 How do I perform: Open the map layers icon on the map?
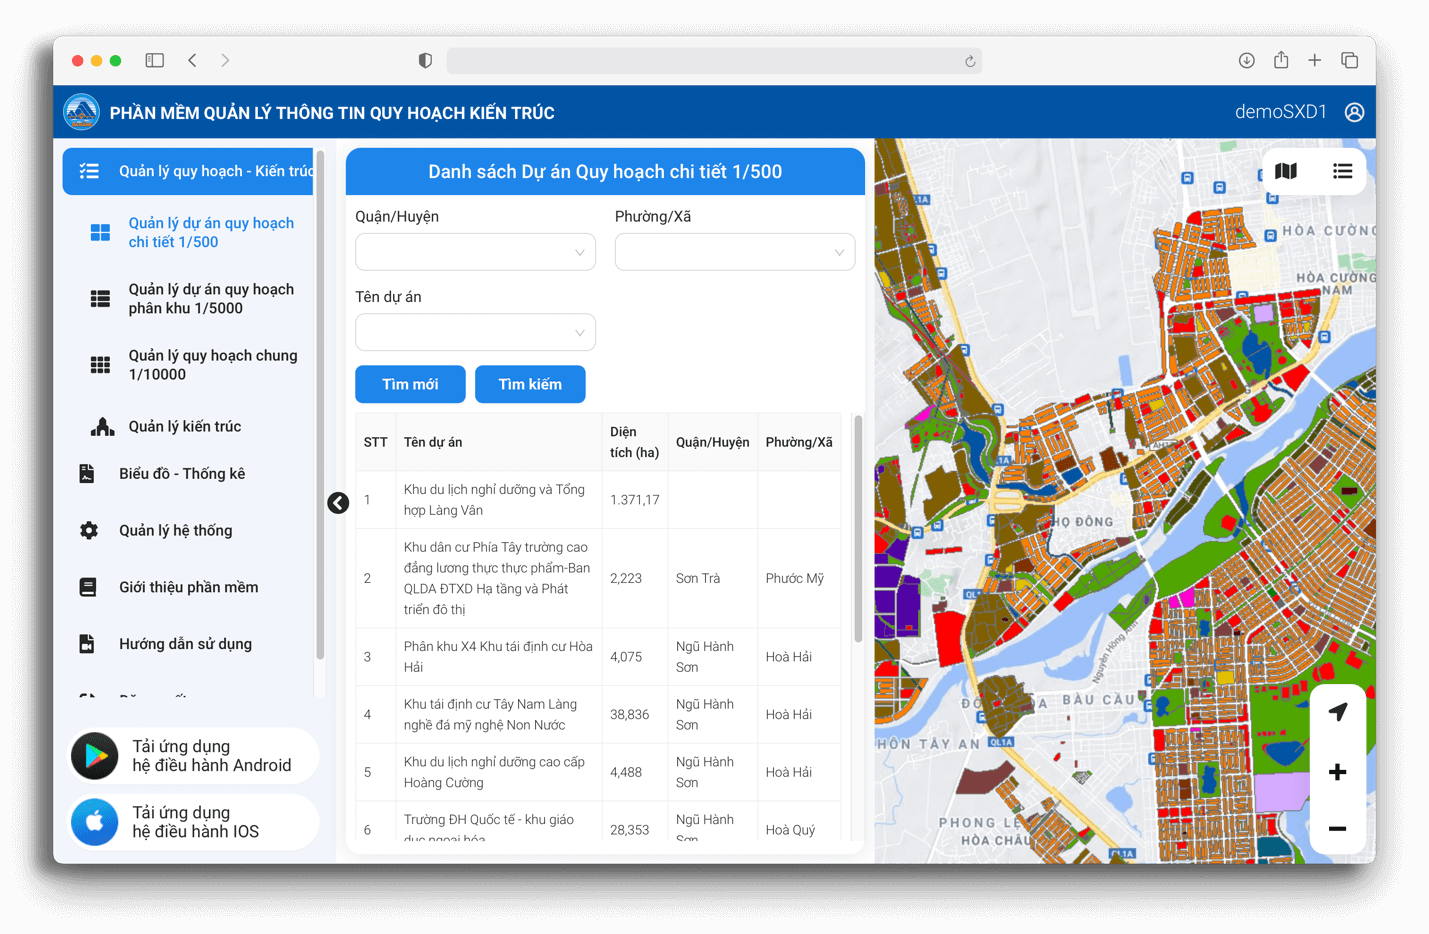pyautogui.click(x=1286, y=171)
